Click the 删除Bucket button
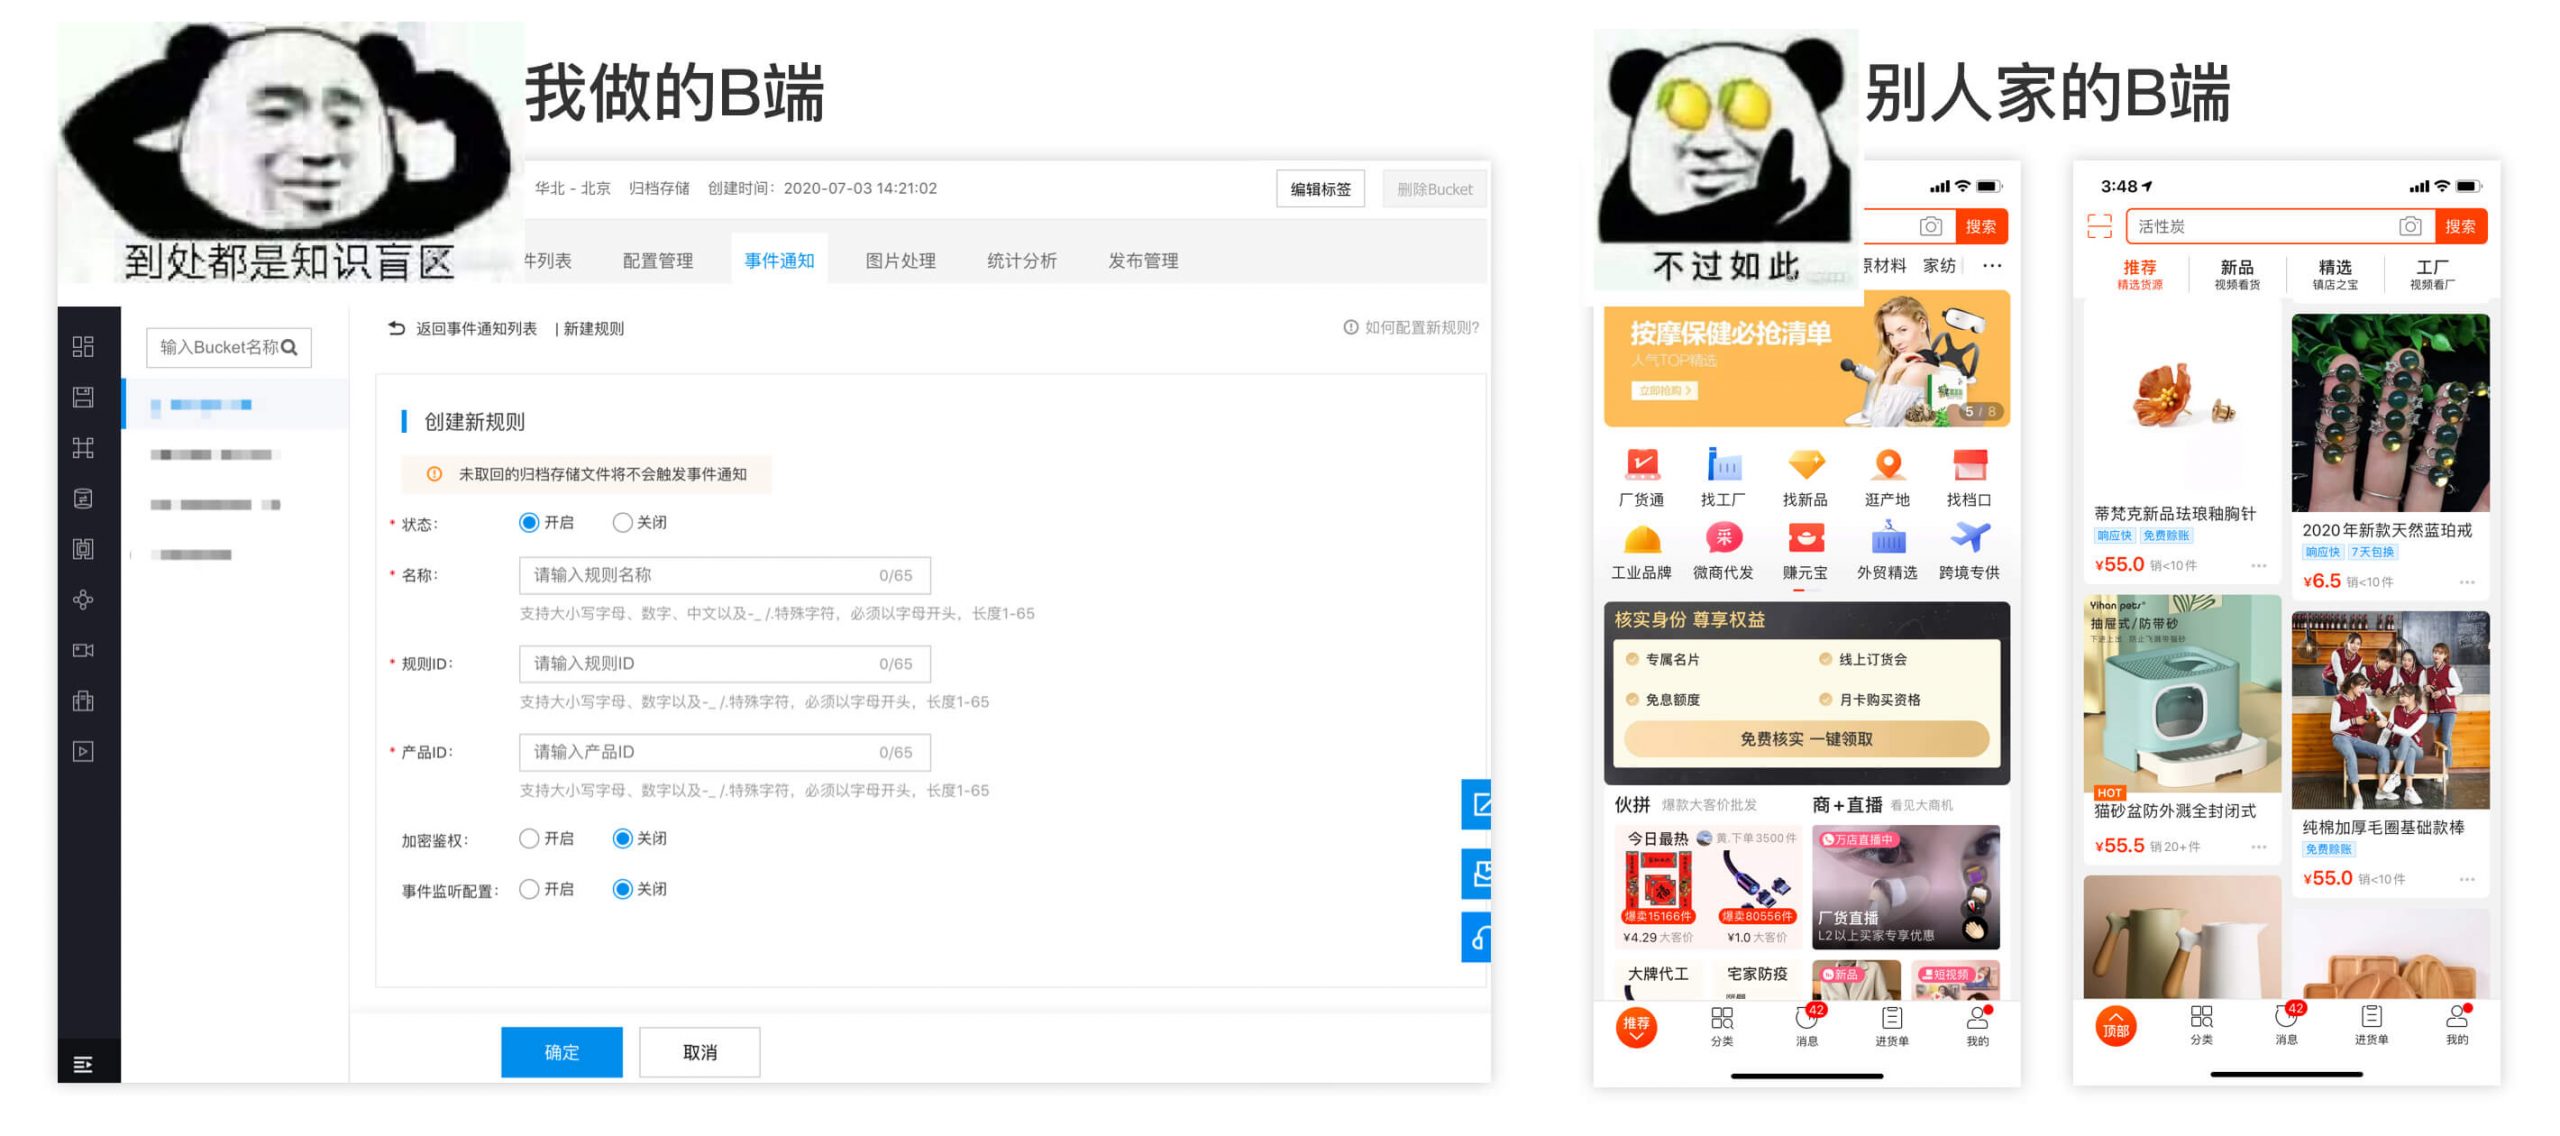The height and width of the screenshot is (1136, 2560). (x=1433, y=189)
